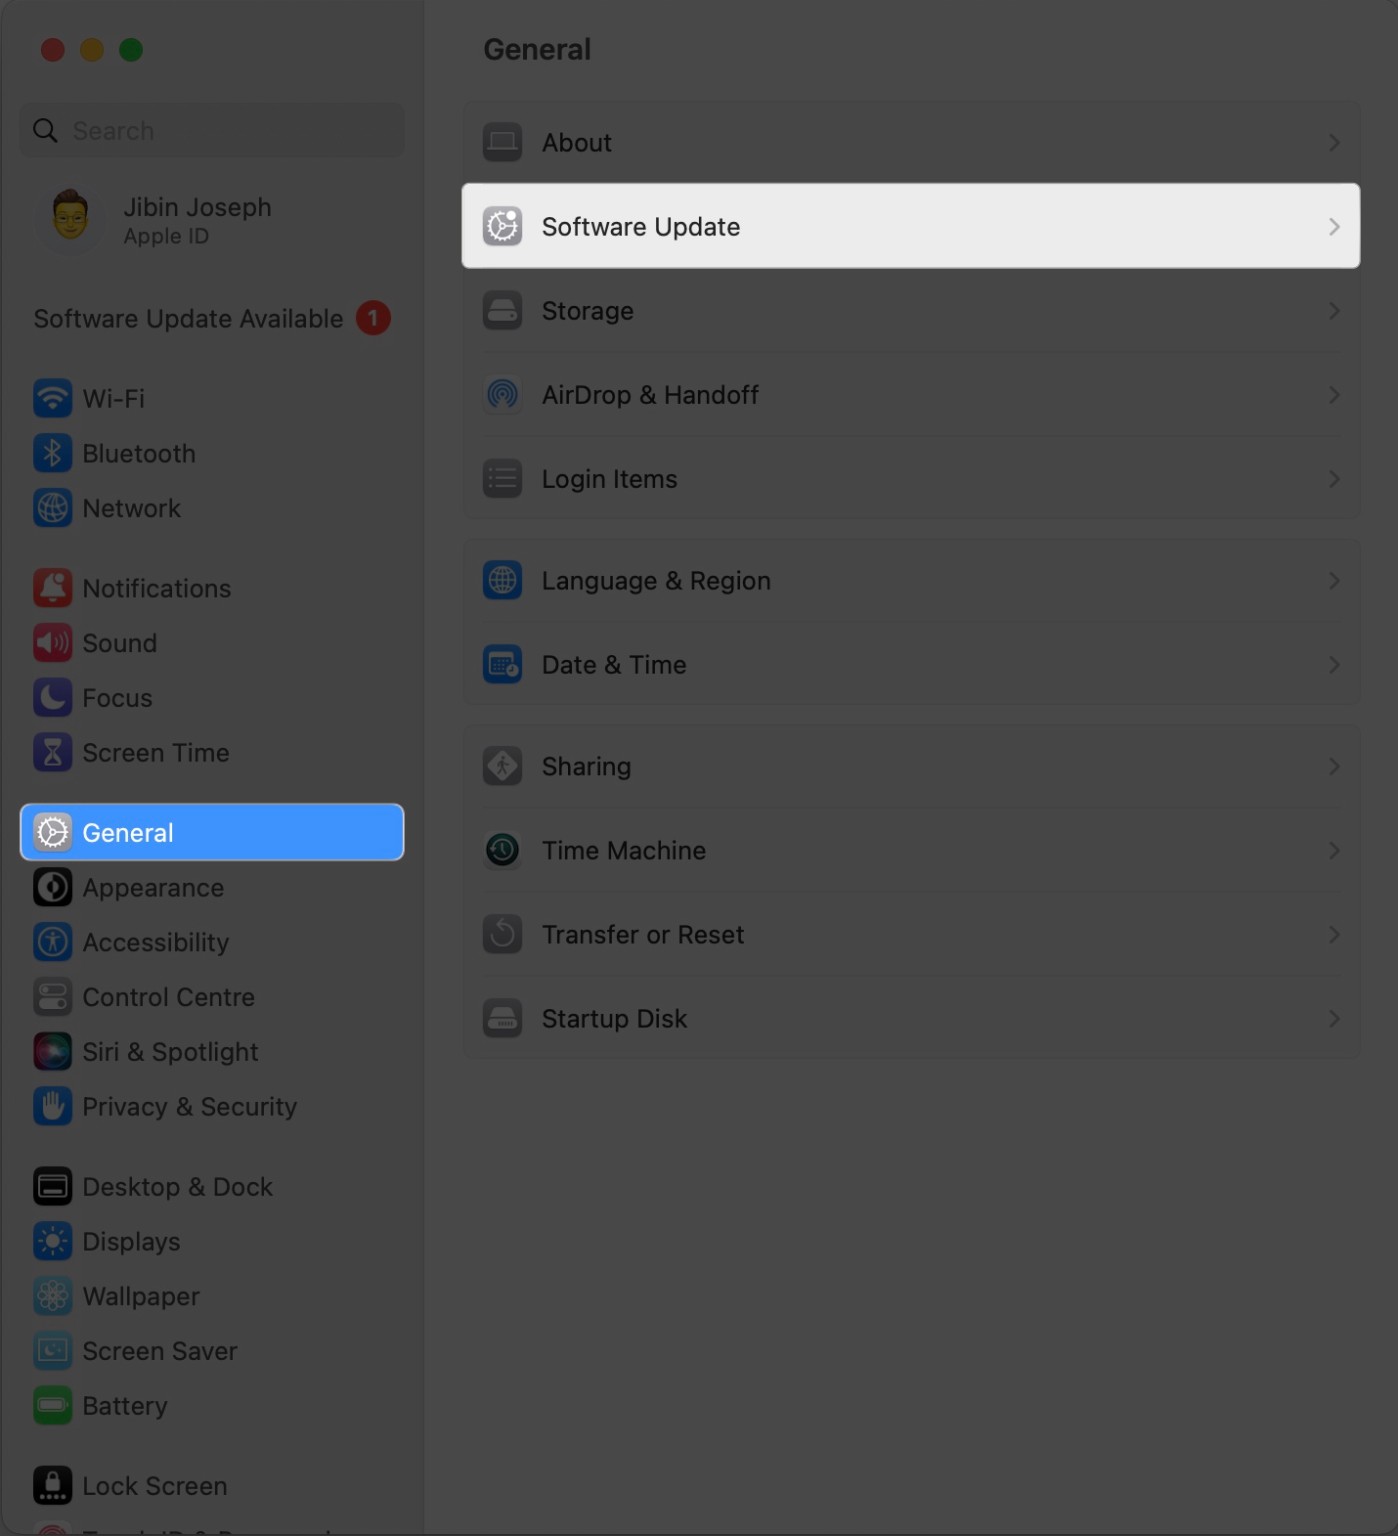Image resolution: width=1398 pixels, height=1536 pixels.
Task: Click chevron on Login Items row
Action: tap(1334, 479)
